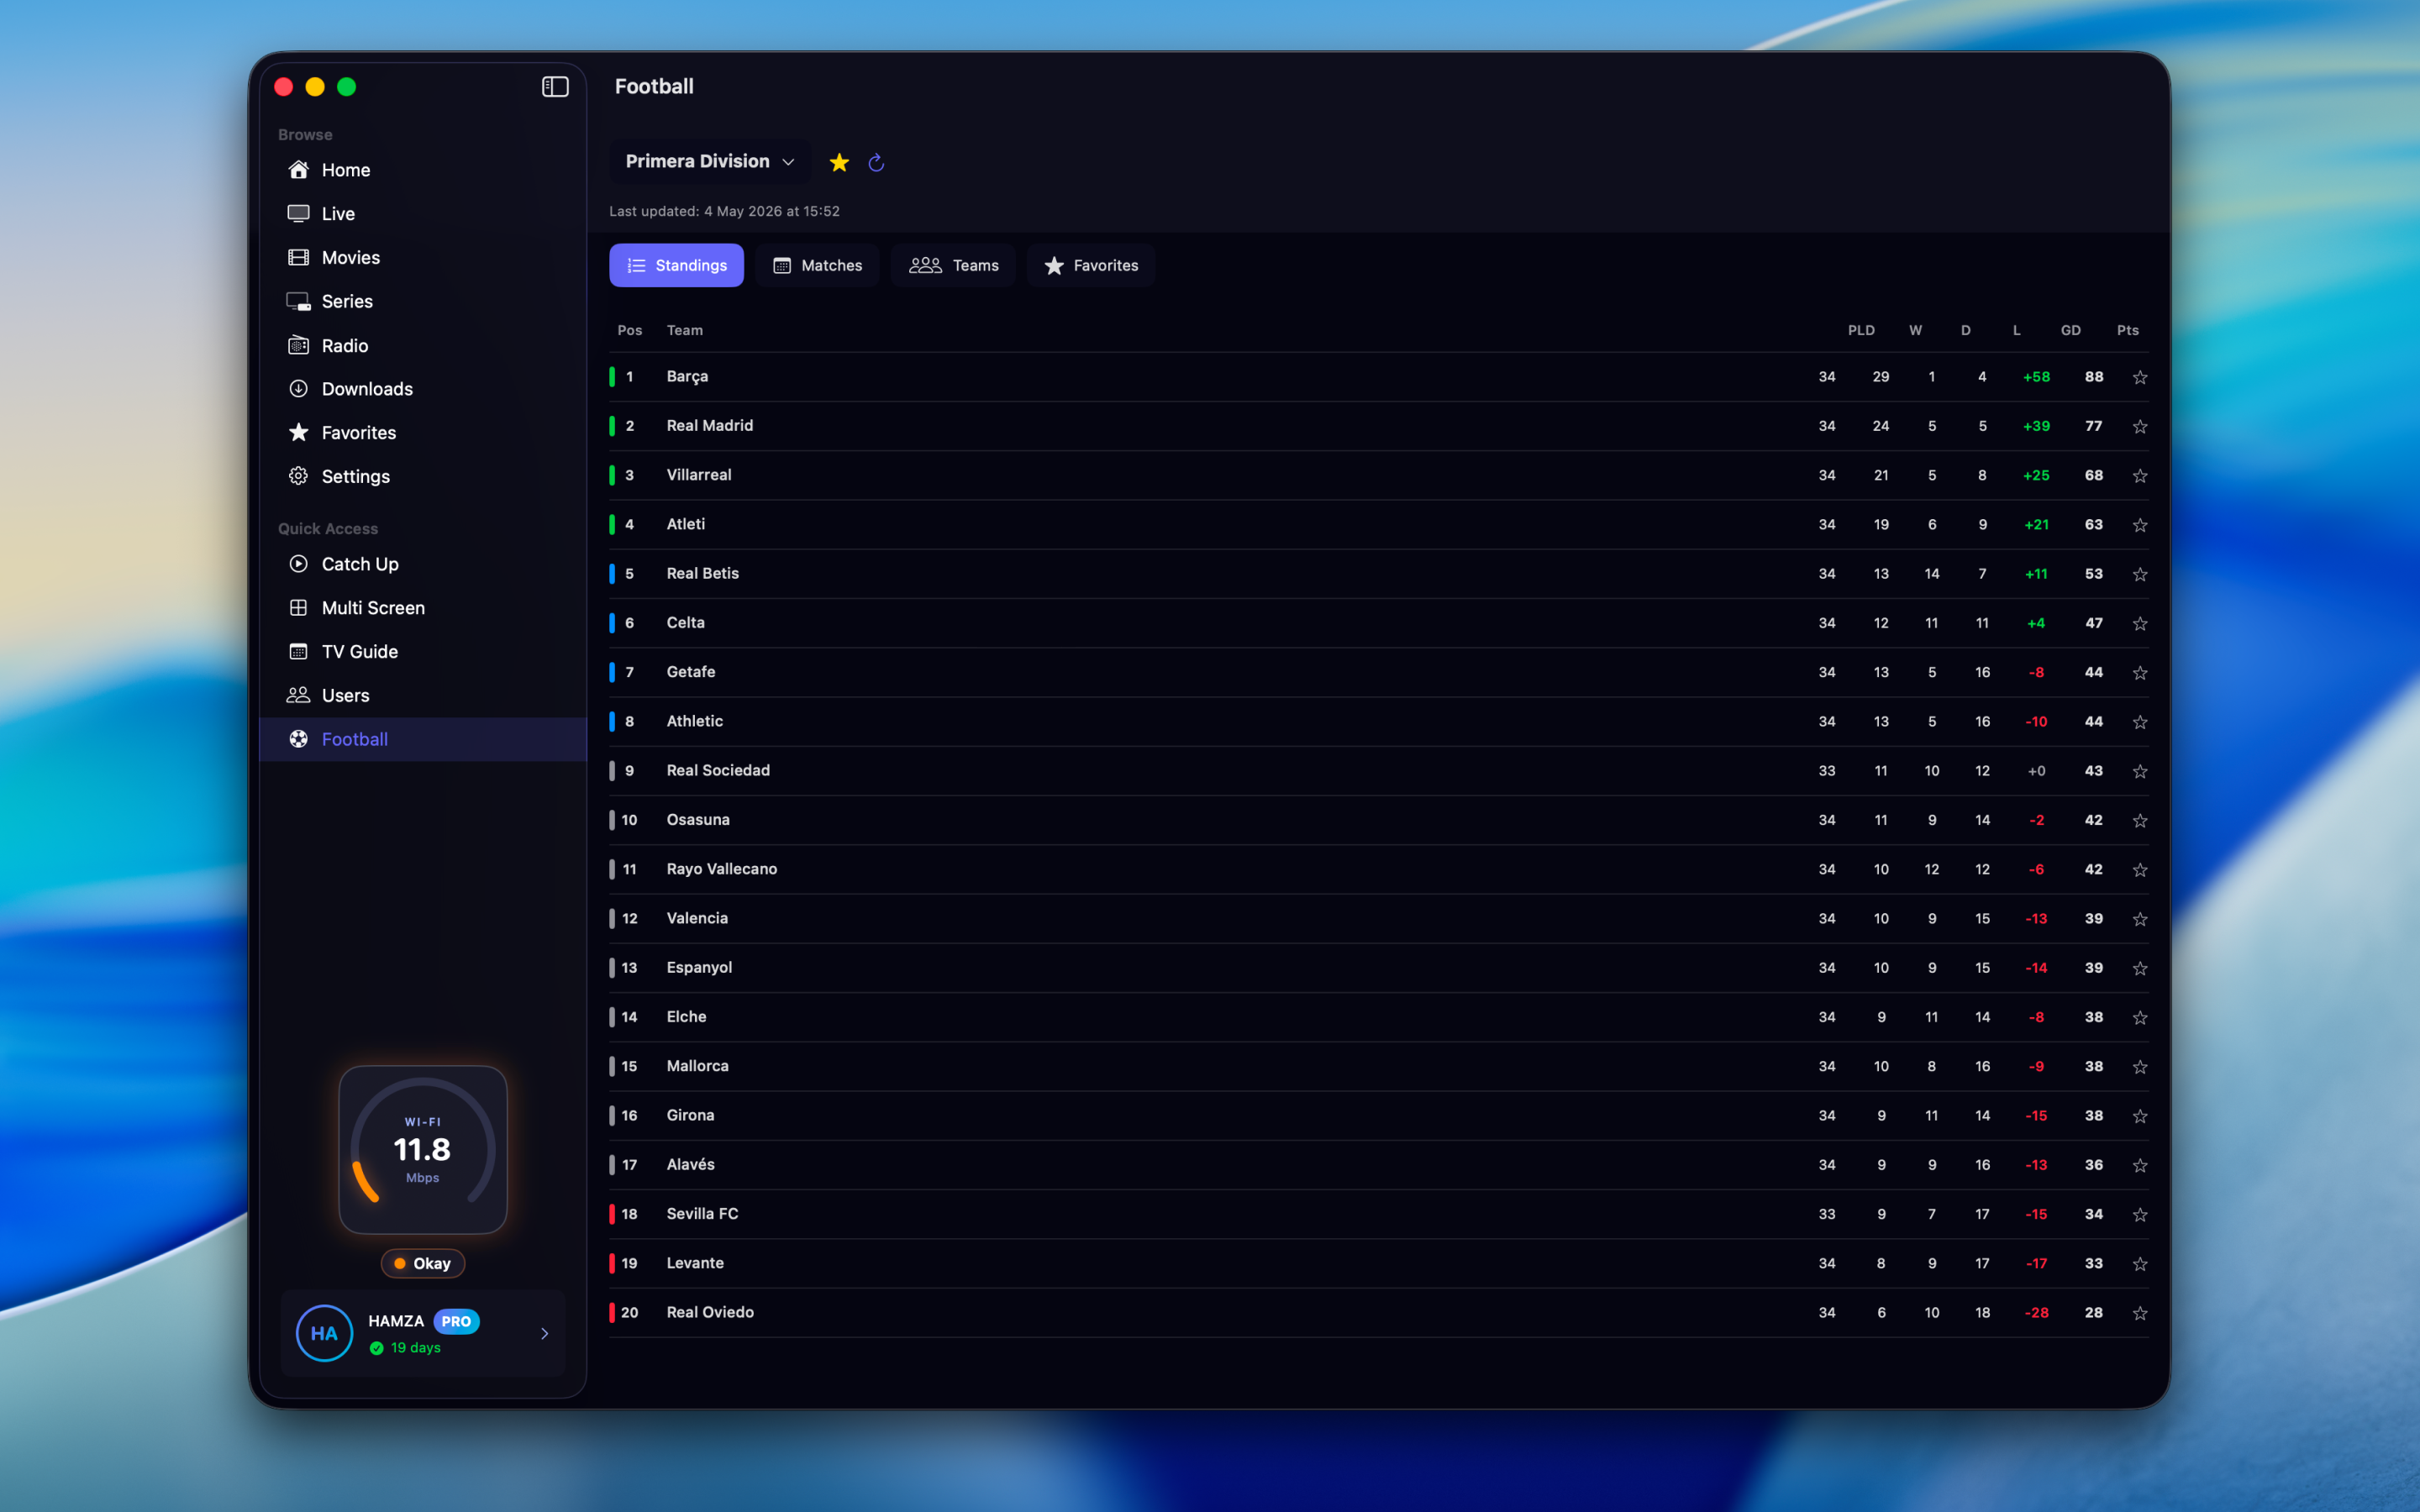This screenshot has height=1512, width=2420.
Task: Open Movies from the sidebar
Action: tap(423, 258)
